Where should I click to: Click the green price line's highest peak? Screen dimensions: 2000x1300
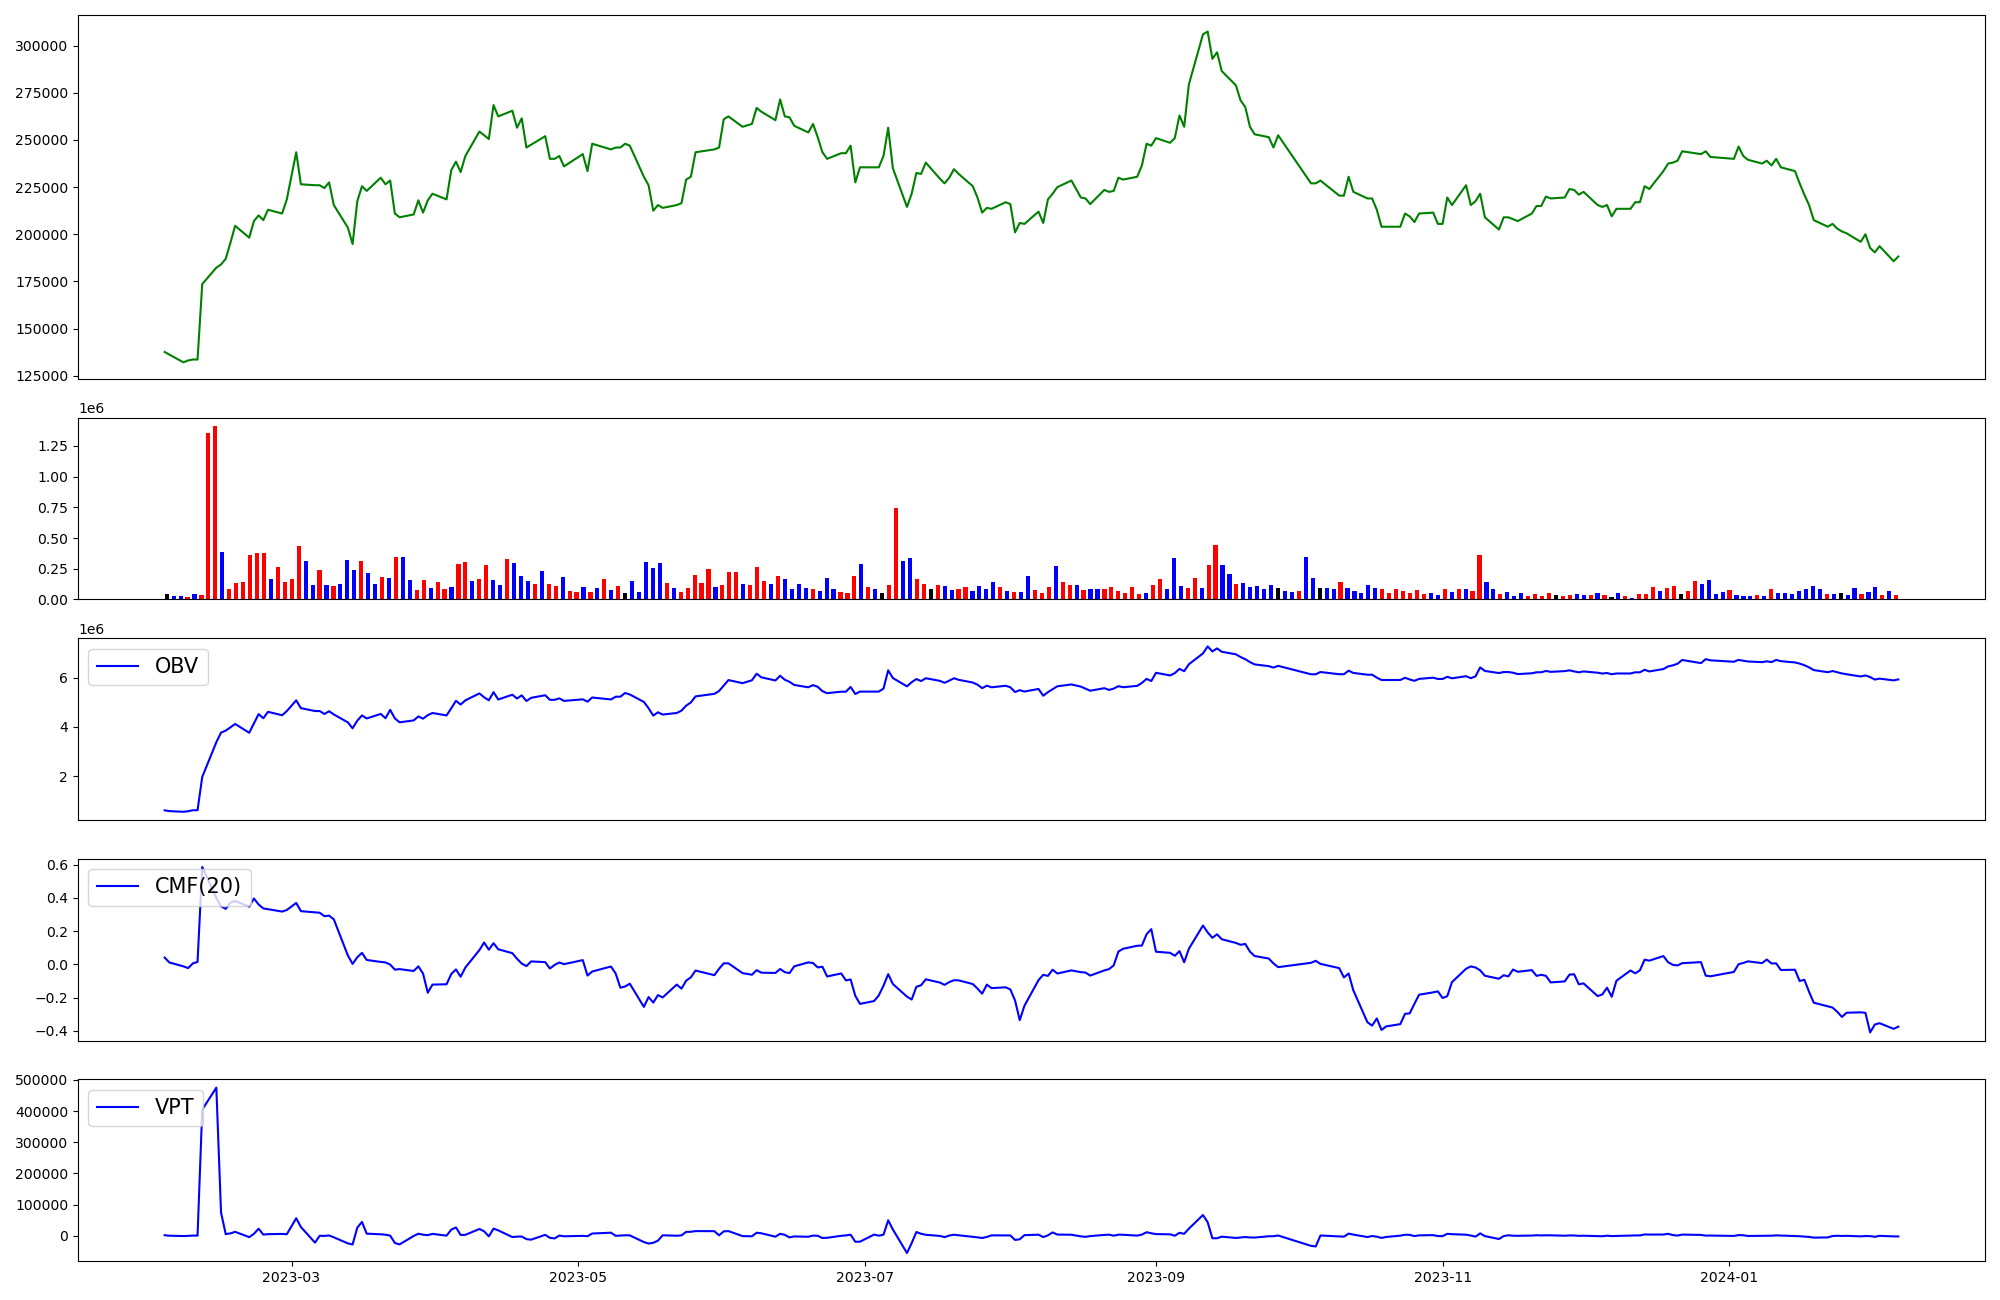1207,32
